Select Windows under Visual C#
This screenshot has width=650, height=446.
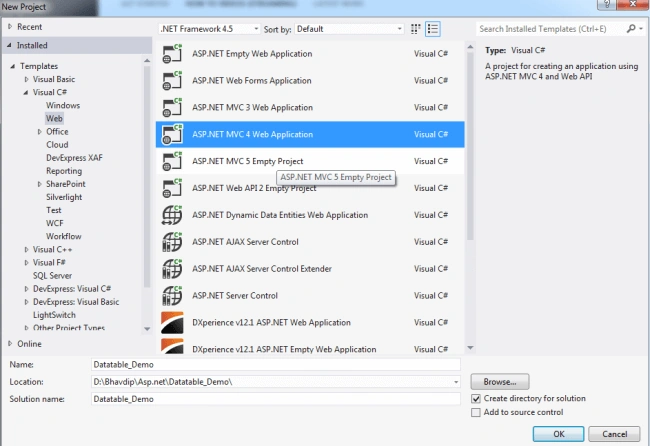[63, 105]
